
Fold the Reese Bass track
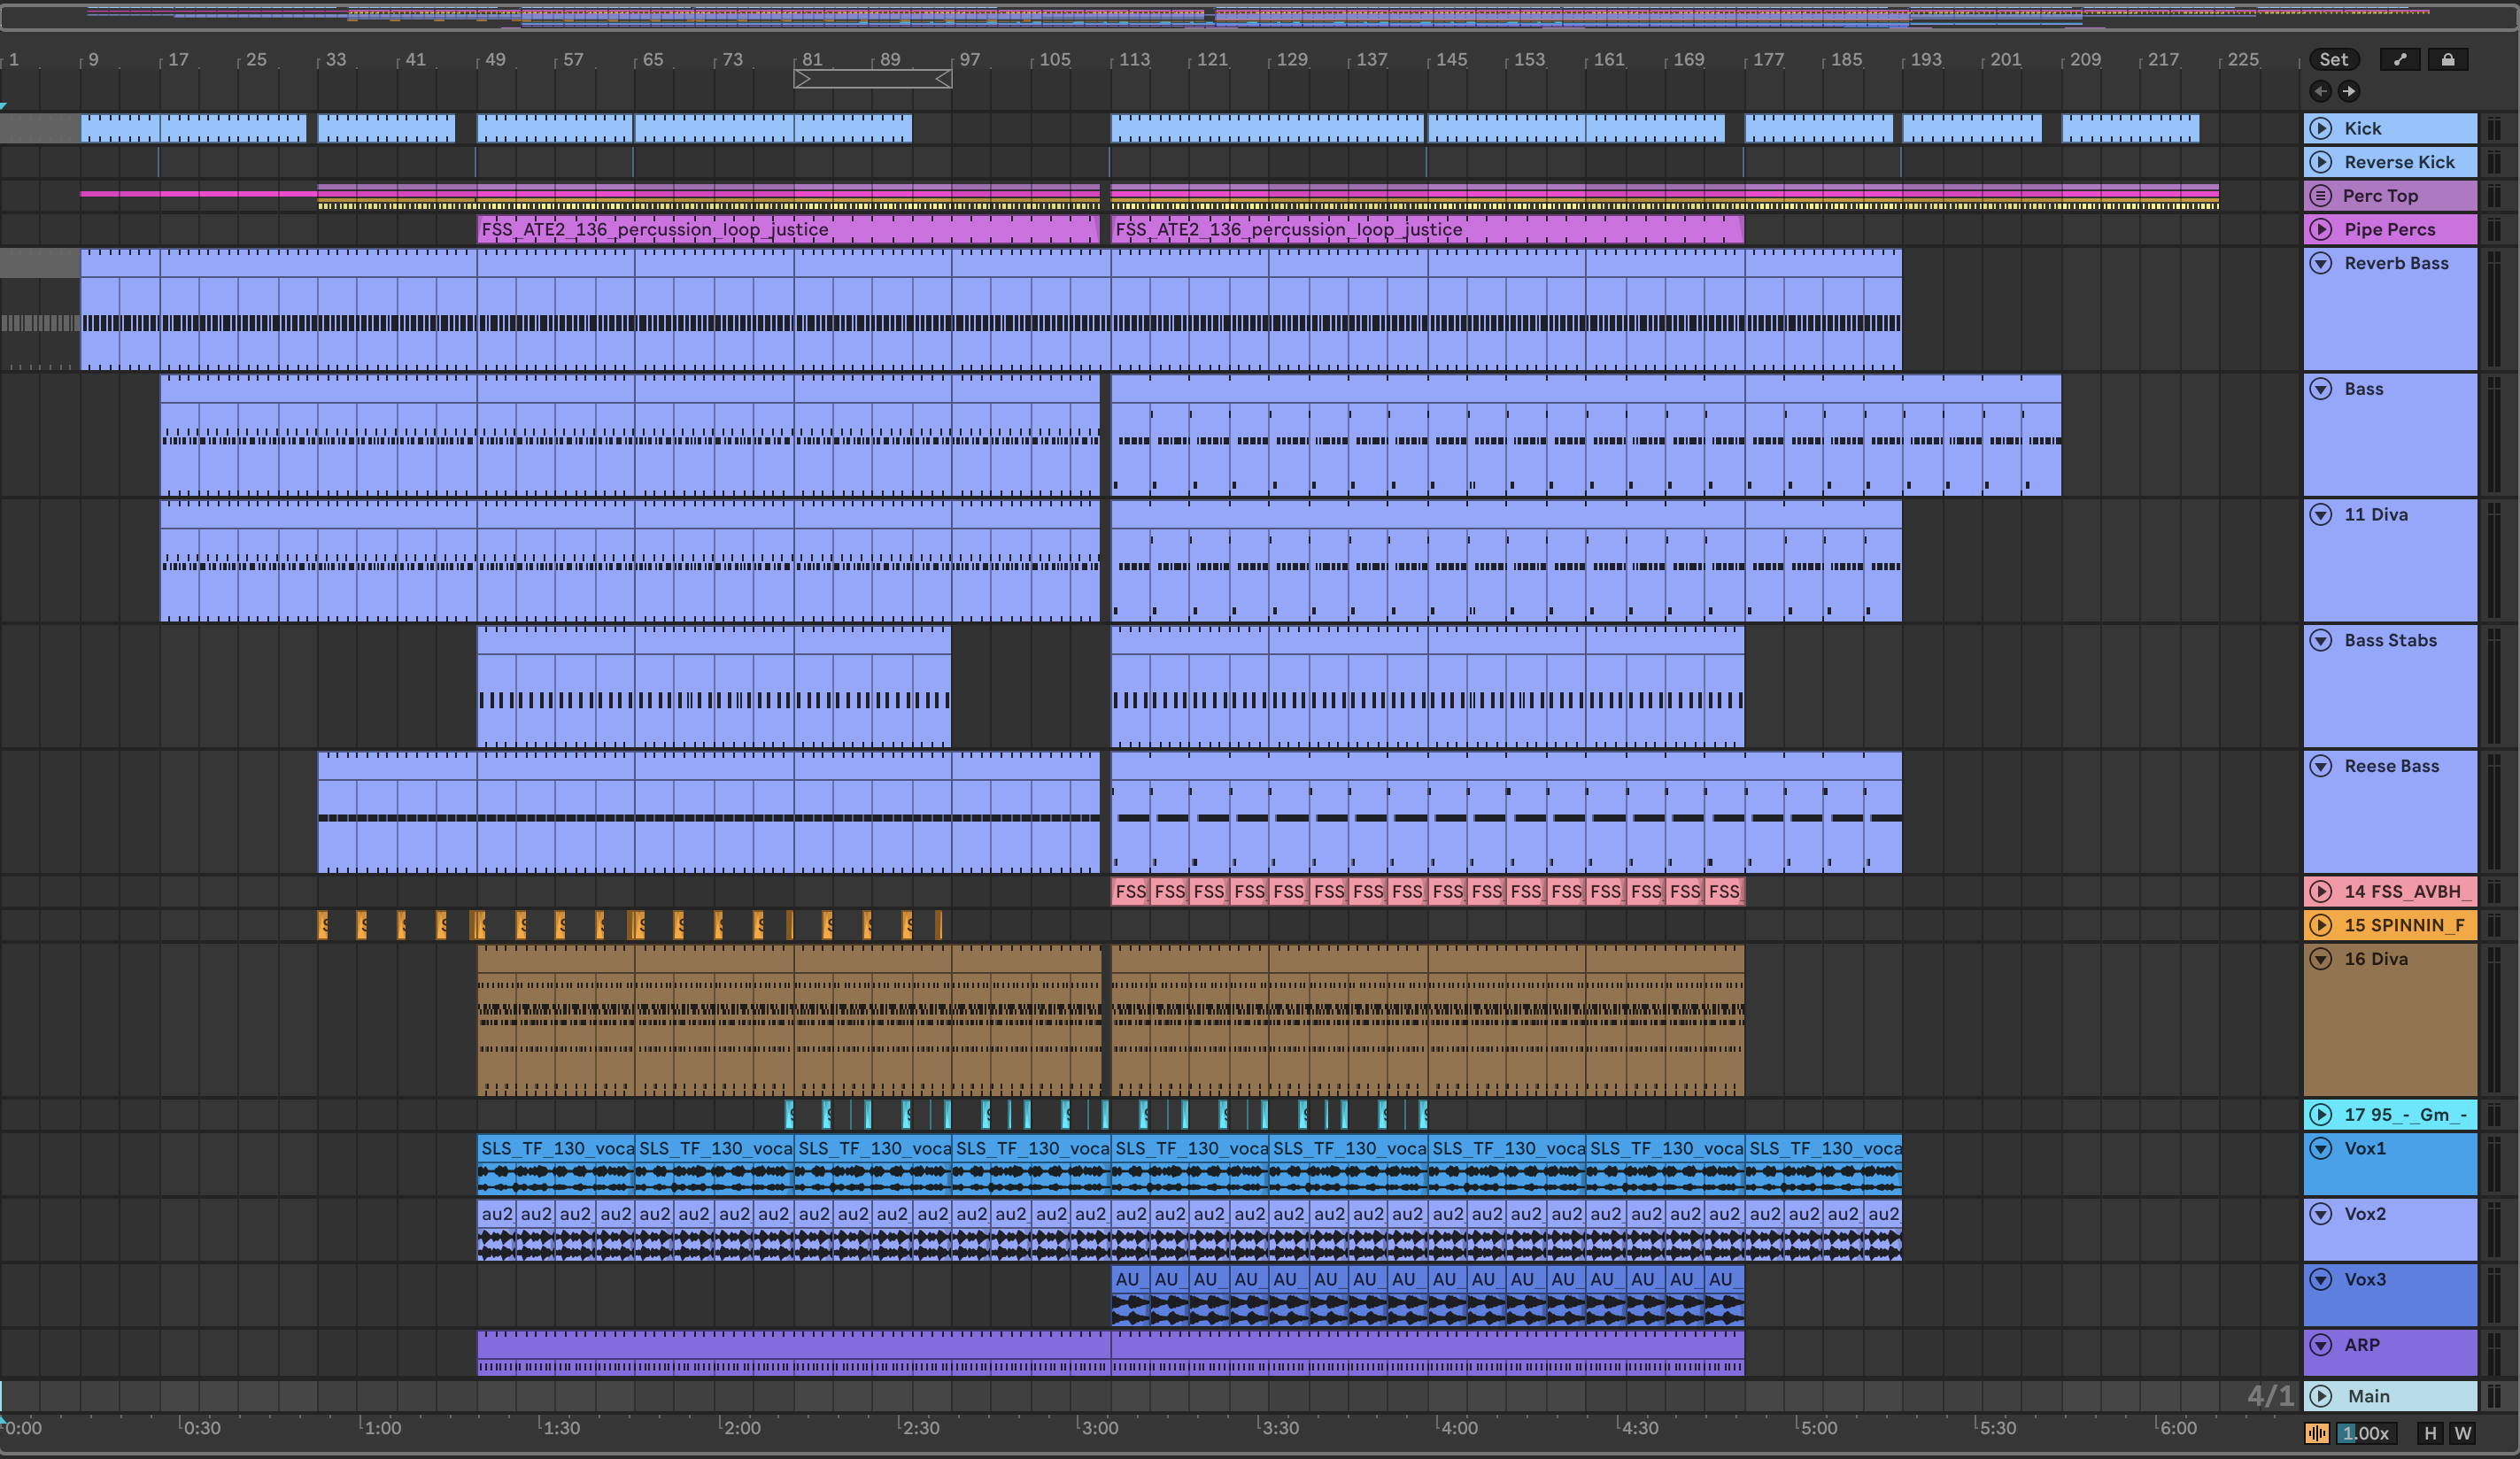(x=2321, y=766)
